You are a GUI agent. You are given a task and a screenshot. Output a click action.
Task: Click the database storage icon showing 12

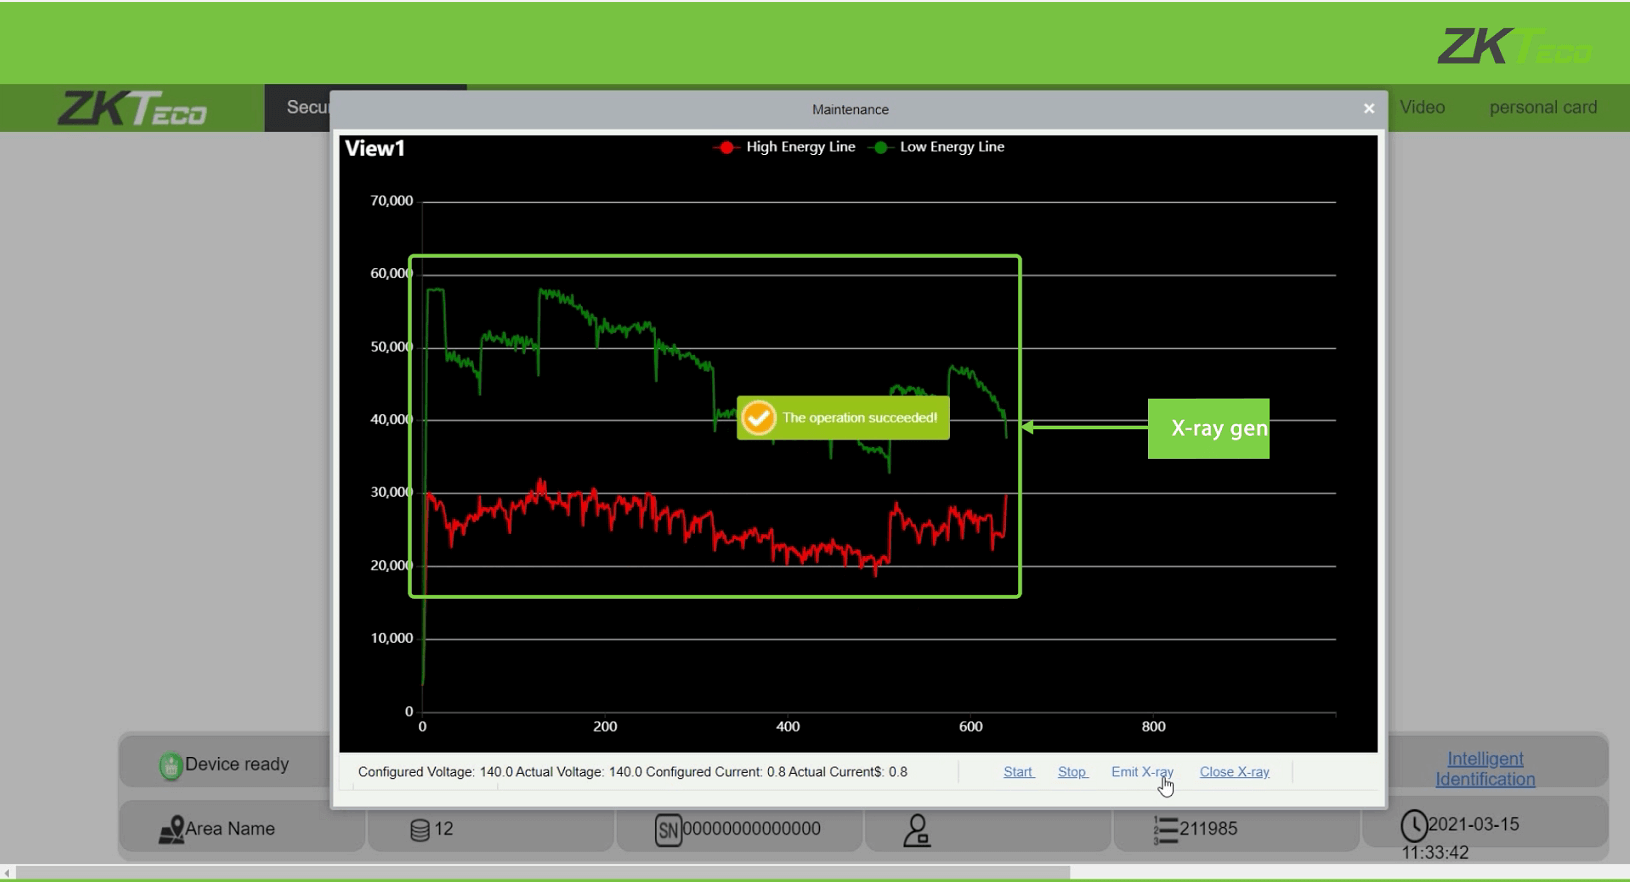(x=421, y=830)
